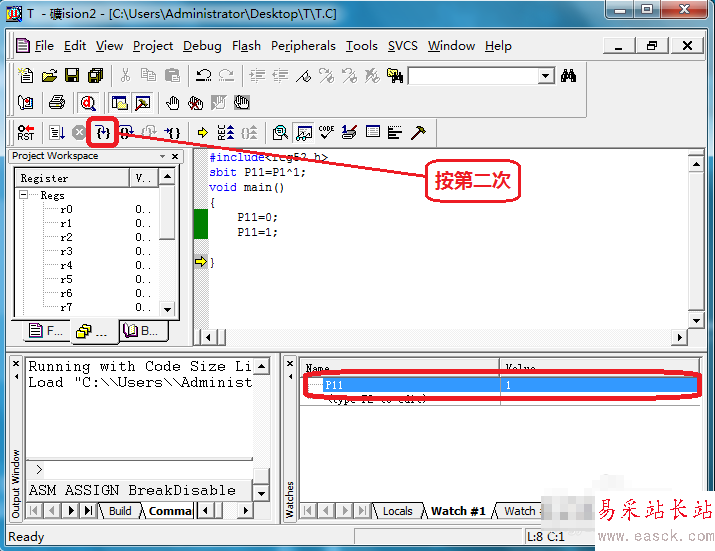Toggle the Output Window toolbar button
Screen dimensions: 715x551
143,103
